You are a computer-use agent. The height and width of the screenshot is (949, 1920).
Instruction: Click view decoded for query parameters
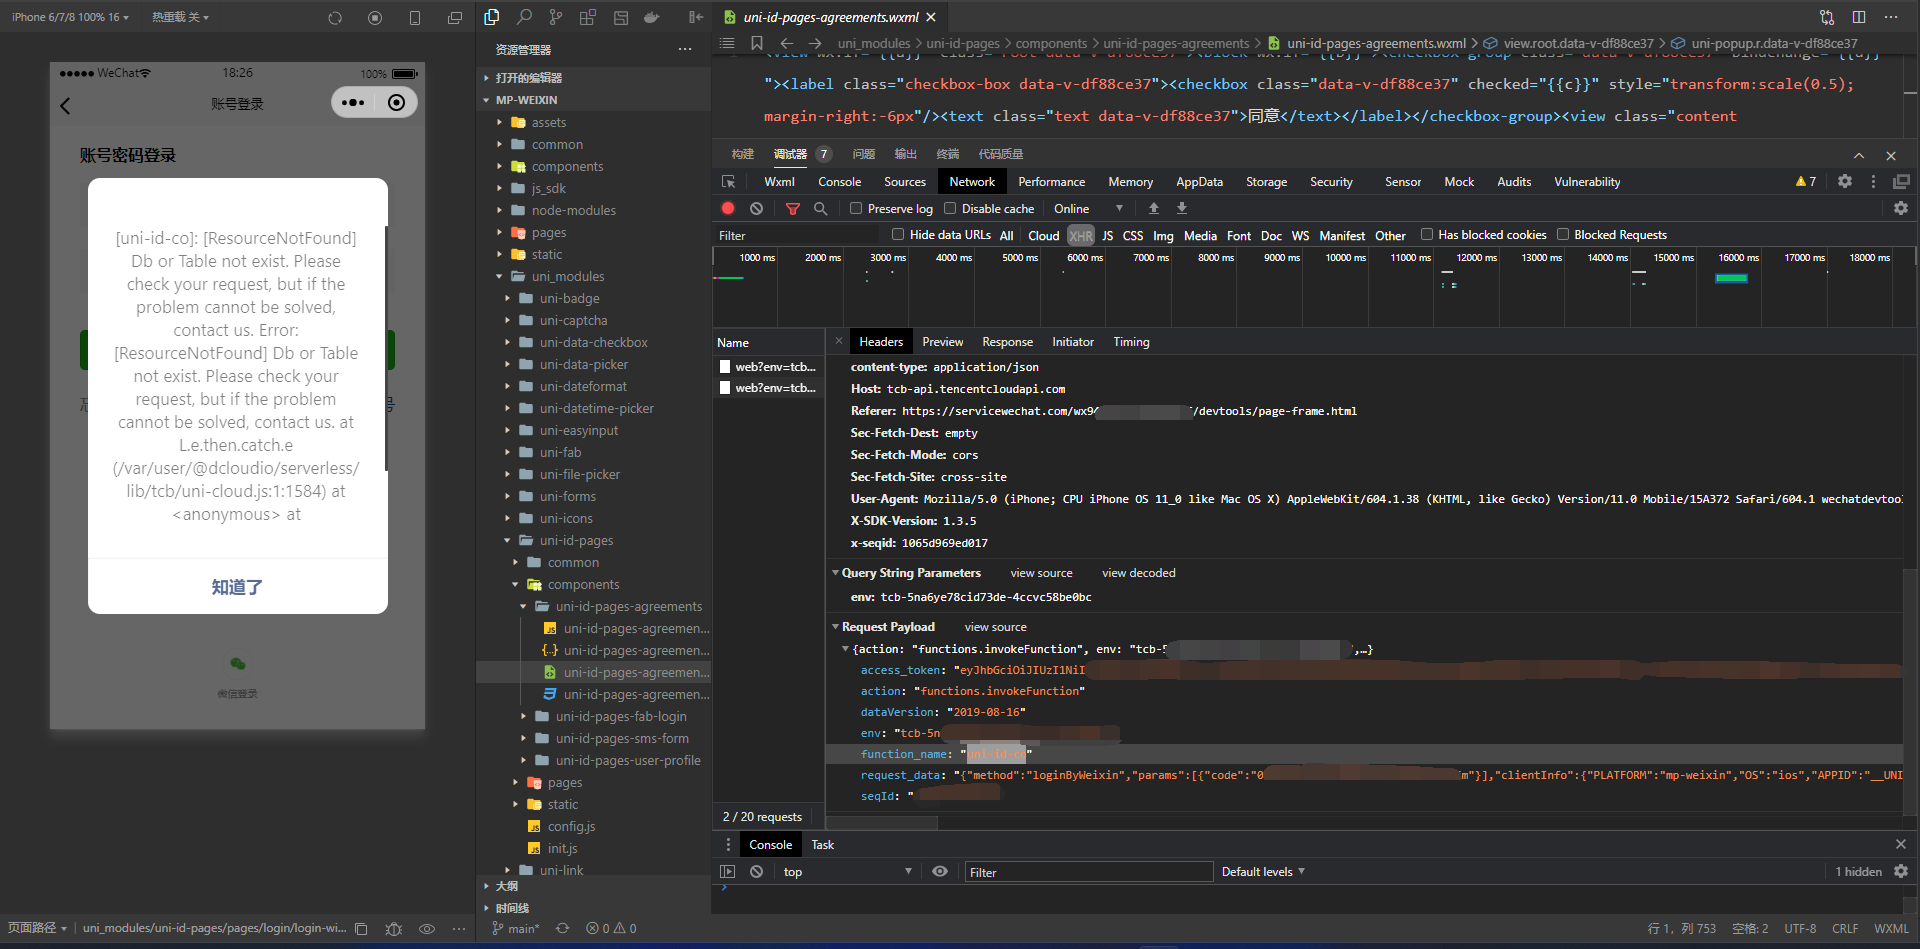coord(1138,573)
